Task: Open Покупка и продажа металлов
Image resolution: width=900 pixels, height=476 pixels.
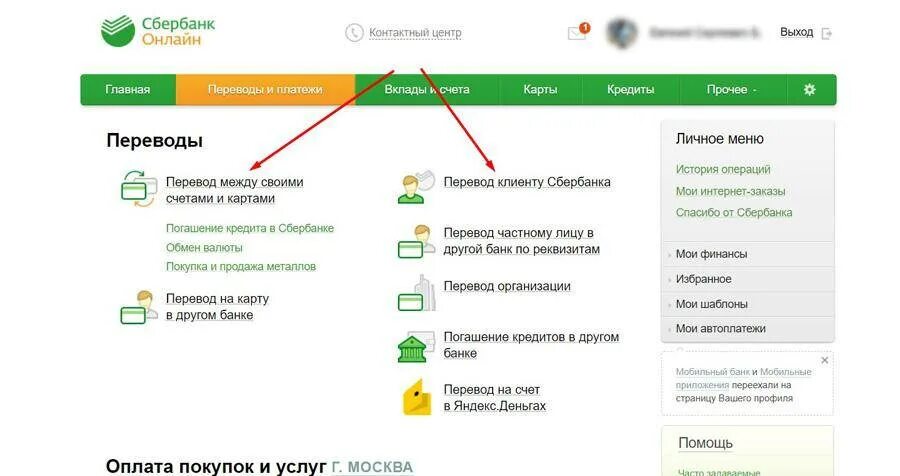Action: pos(240,266)
